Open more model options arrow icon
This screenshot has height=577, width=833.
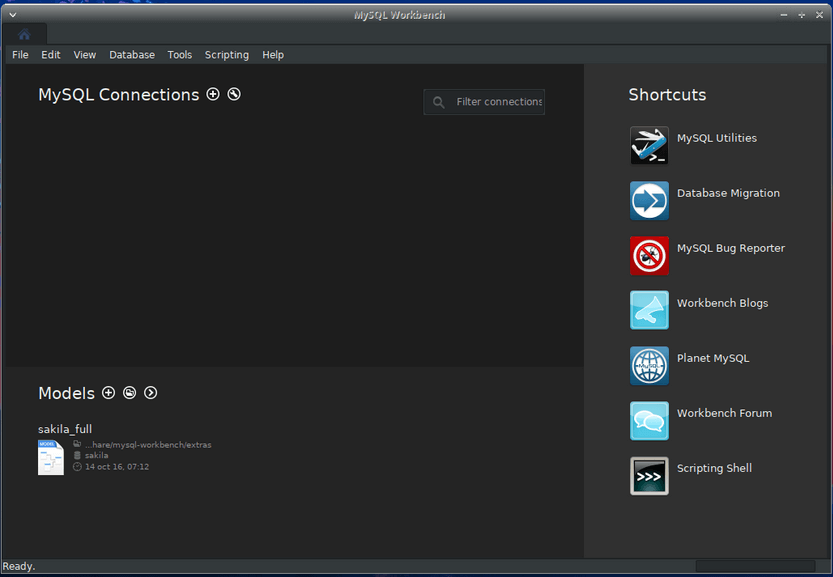pyautogui.click(x=151, y=393)
